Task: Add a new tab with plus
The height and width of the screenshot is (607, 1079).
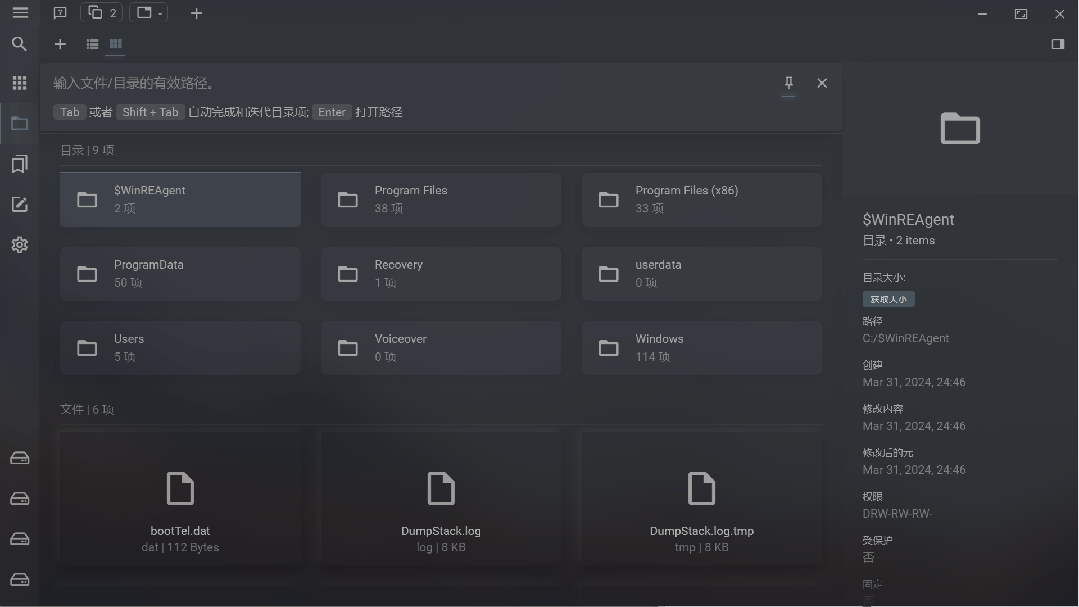Action: click(x=196, y=13)
